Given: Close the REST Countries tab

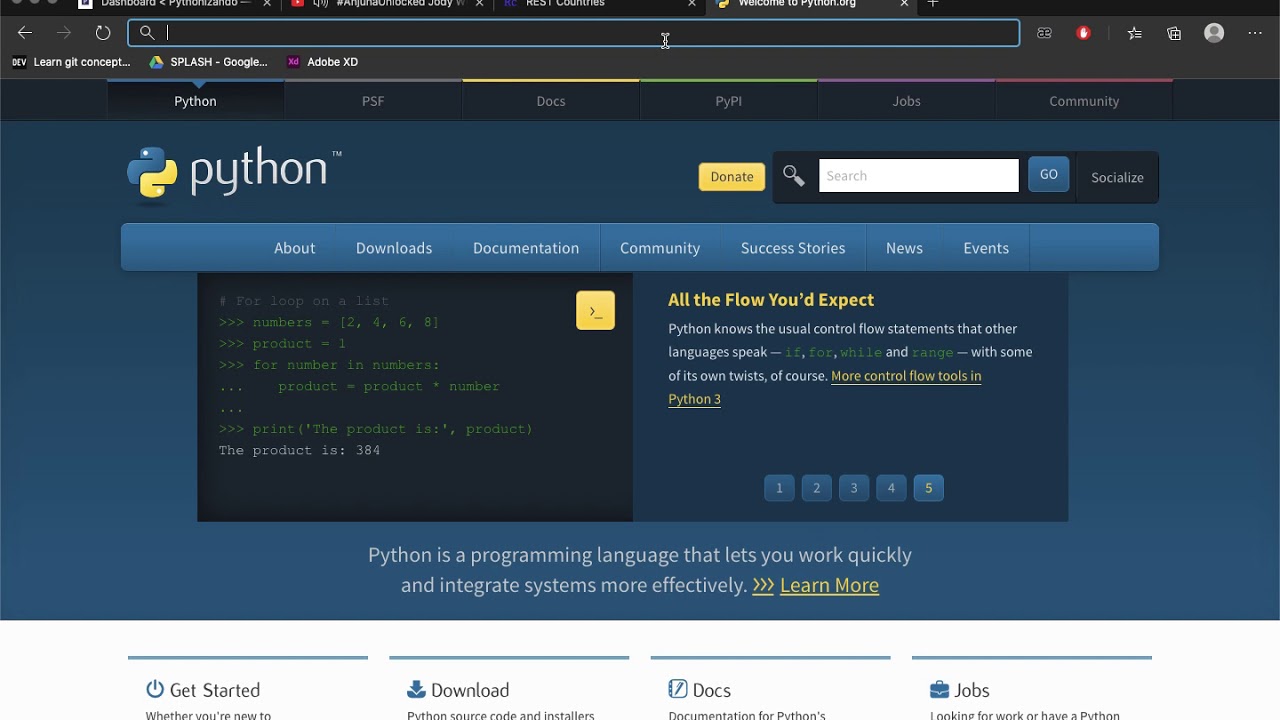Looking at the screenshot, I should click(x=691, y=4).
